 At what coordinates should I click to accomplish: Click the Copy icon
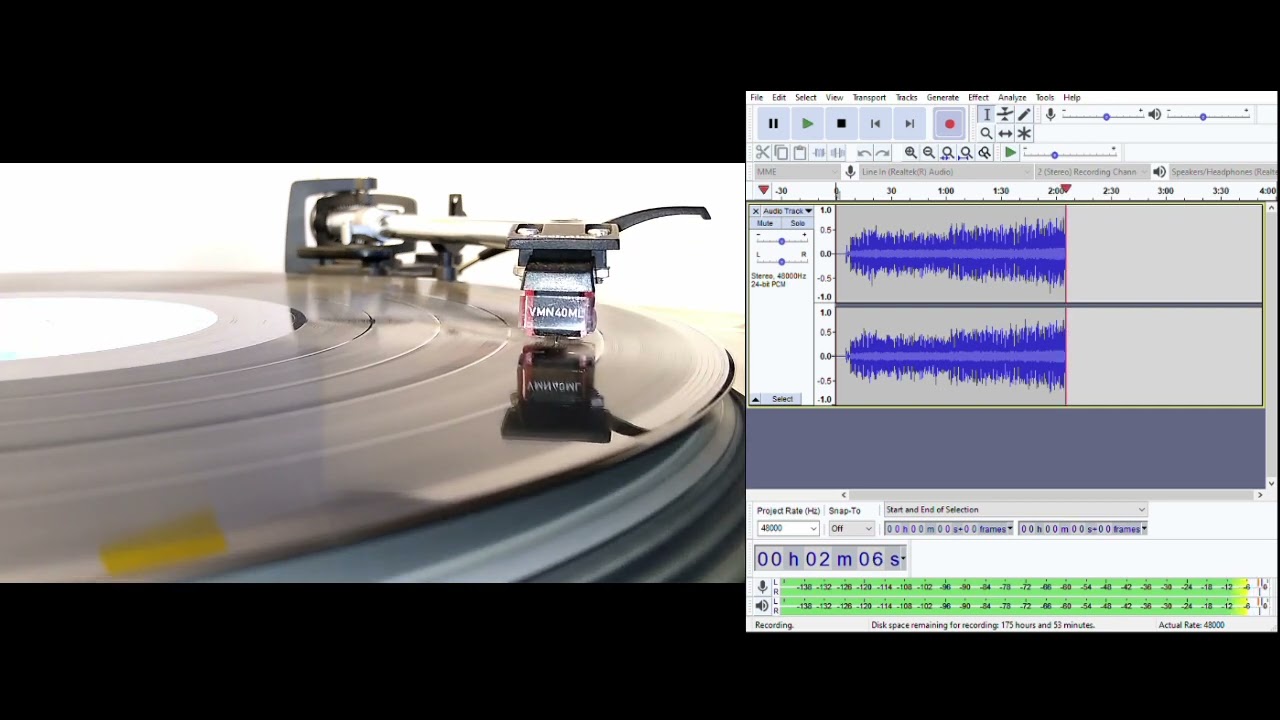781,153
